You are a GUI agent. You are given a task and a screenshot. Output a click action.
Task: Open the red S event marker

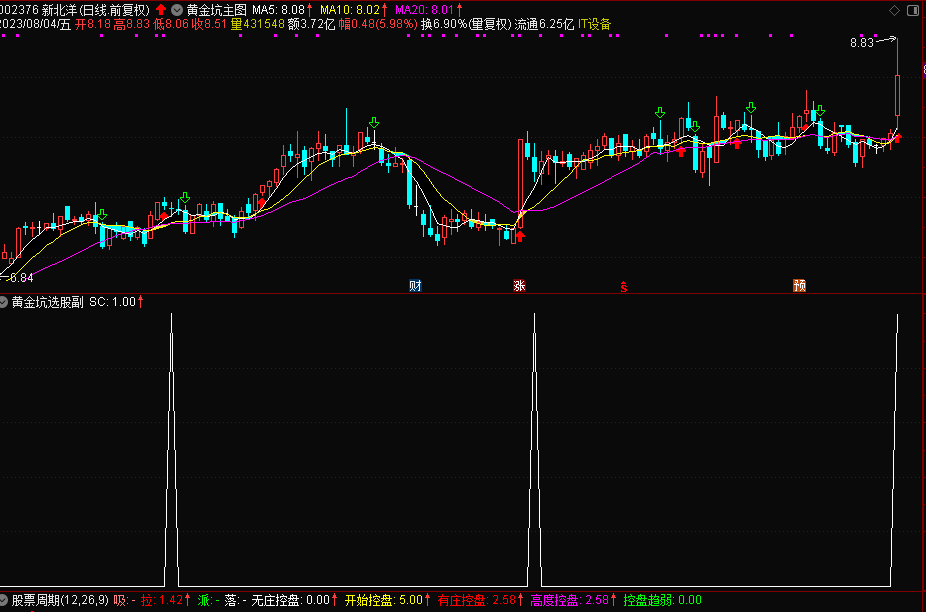[x=624, y=287]
